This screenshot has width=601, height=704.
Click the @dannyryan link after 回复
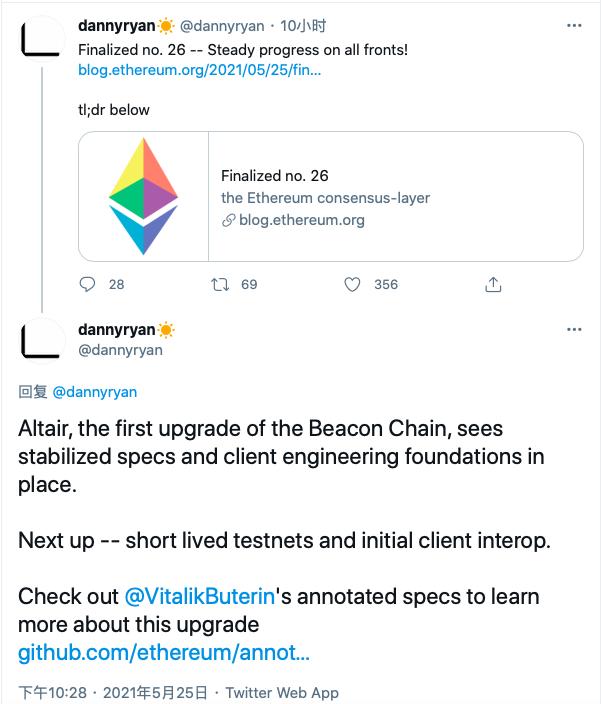(x=94, y=392)
